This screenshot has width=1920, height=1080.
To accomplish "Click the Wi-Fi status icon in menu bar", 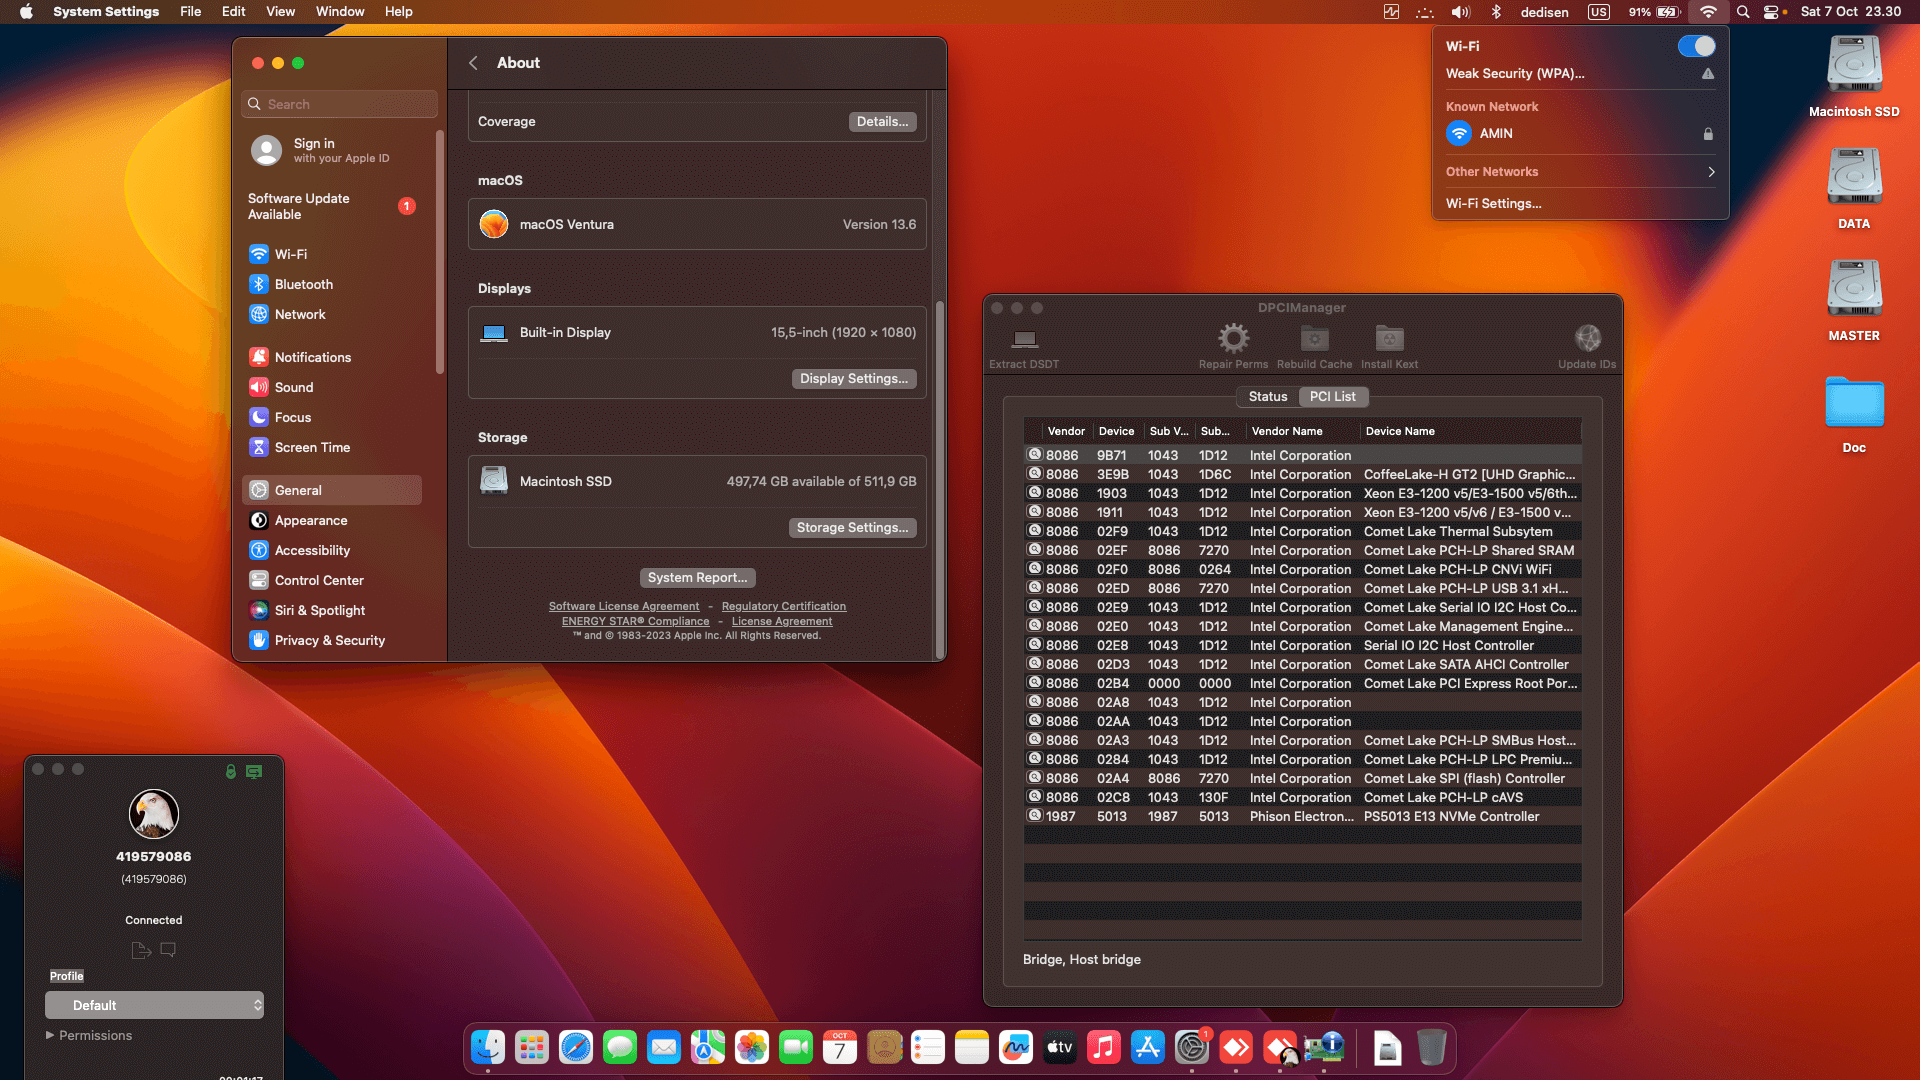I will (1708, 12).
